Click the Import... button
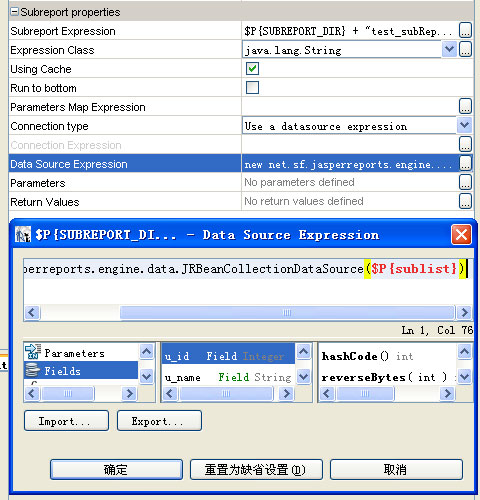480x500 pixels. pyautogui.click(x=66, y=421)
